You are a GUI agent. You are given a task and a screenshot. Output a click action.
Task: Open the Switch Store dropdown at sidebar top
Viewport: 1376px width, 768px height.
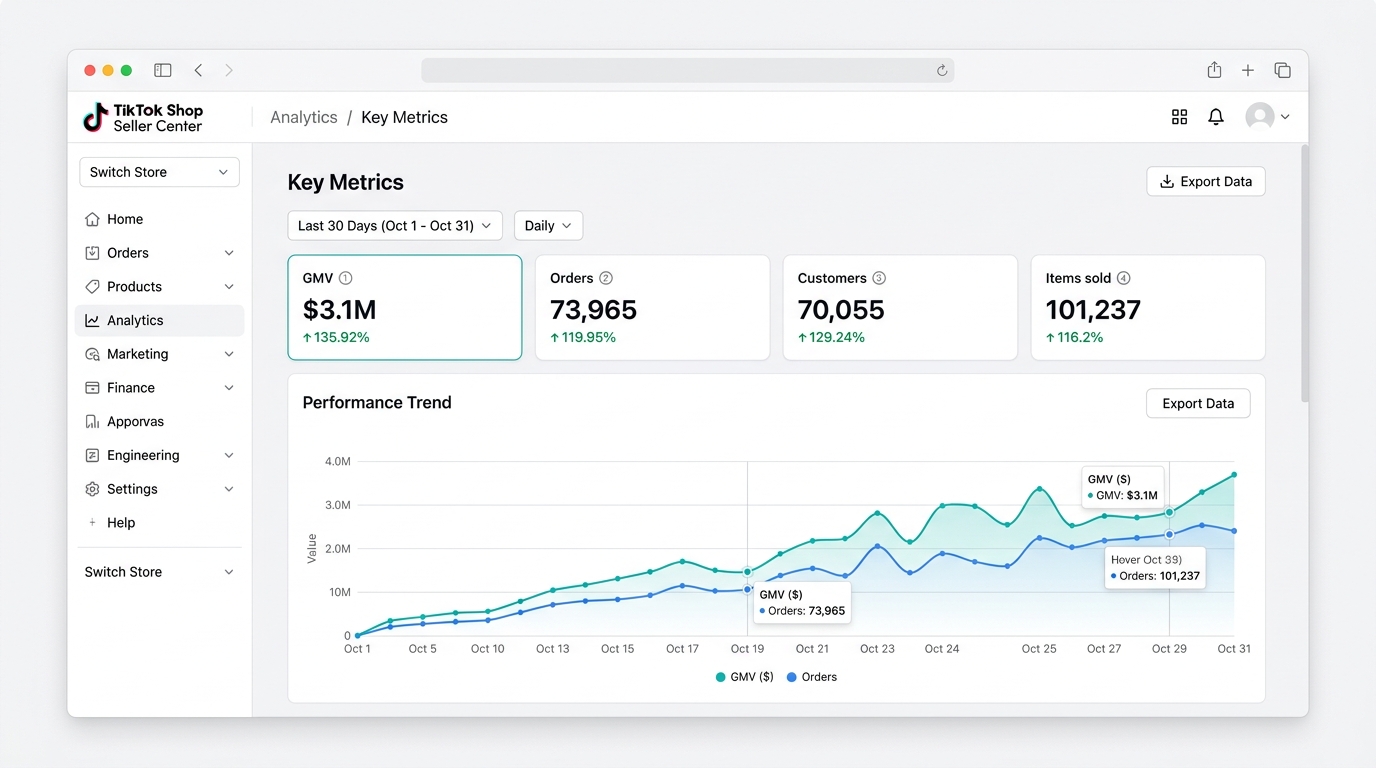point(159,172)
